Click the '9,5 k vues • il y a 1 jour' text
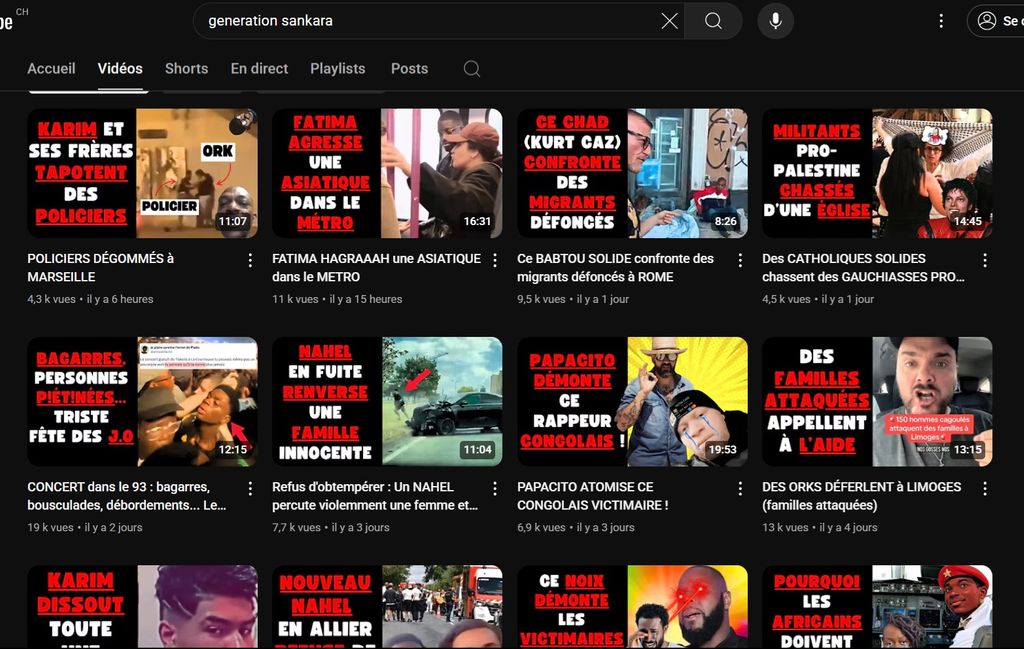Image resolution: width=1024 pixels, height=649 pixels. pyautogui.click(x=573, y=299)
